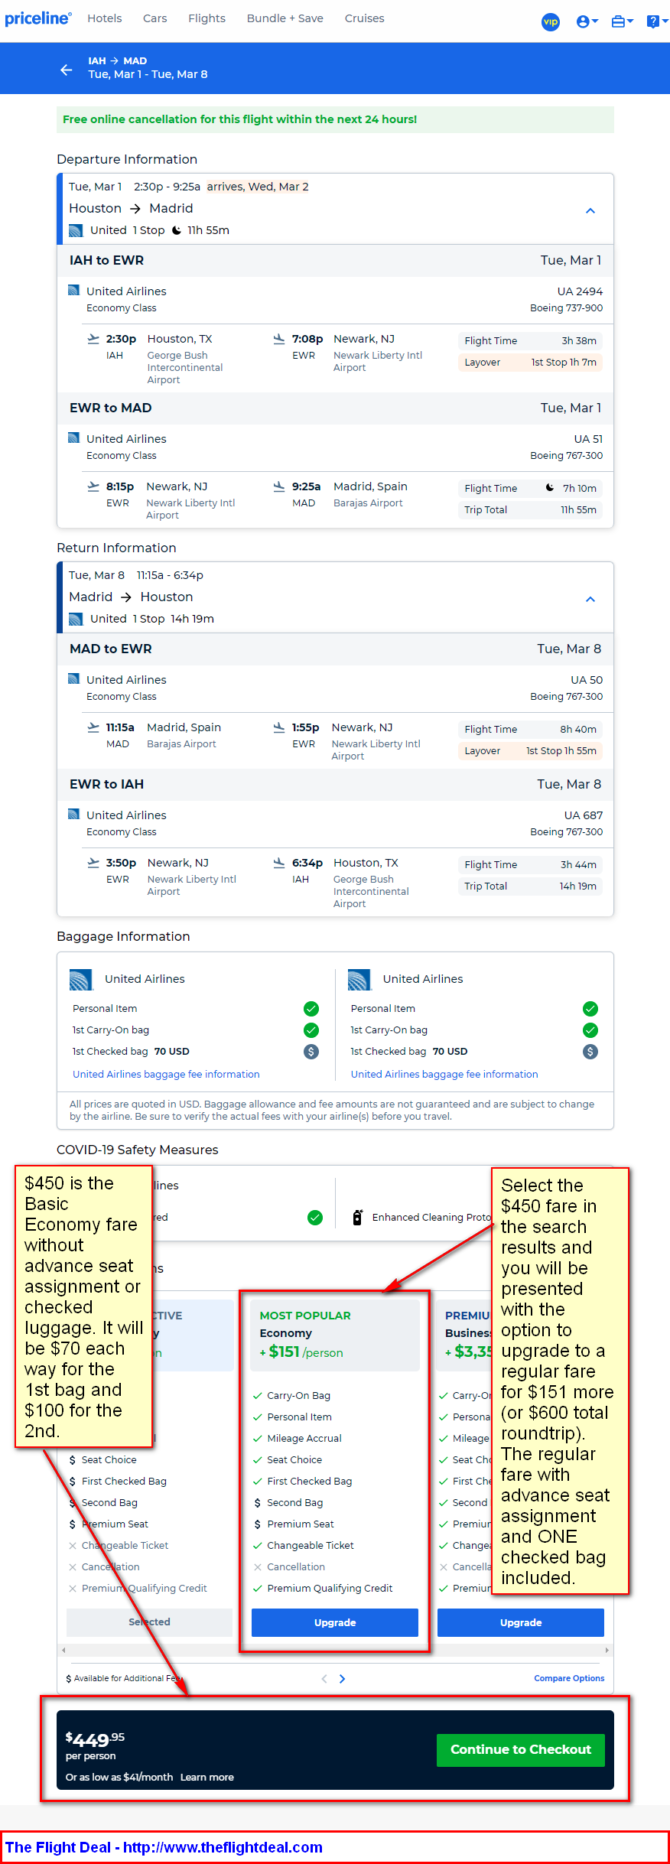Open right-hand United Airlines baggage fee information link
The width and height of the screenshot is (670, 1864).
444,1074
